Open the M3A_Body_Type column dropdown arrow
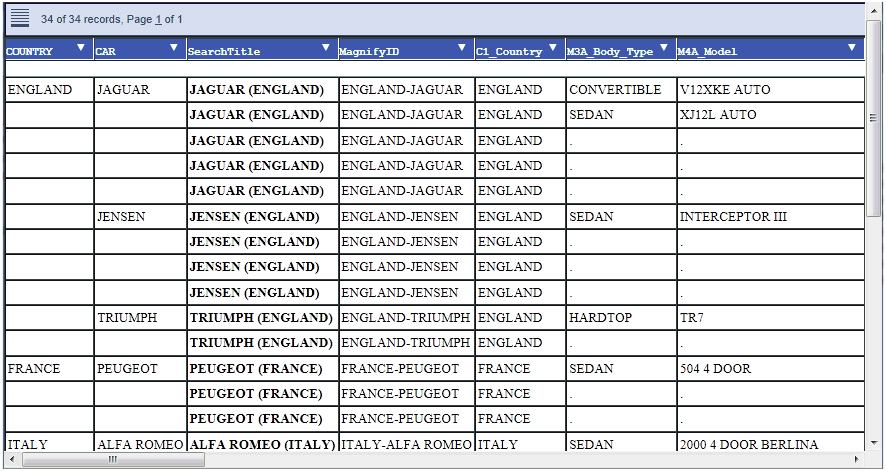 (664, 48)
